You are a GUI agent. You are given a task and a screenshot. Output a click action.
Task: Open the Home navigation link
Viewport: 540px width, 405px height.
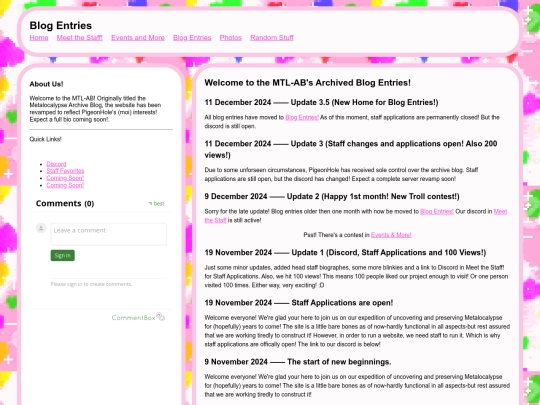click(x=39, y=38)
